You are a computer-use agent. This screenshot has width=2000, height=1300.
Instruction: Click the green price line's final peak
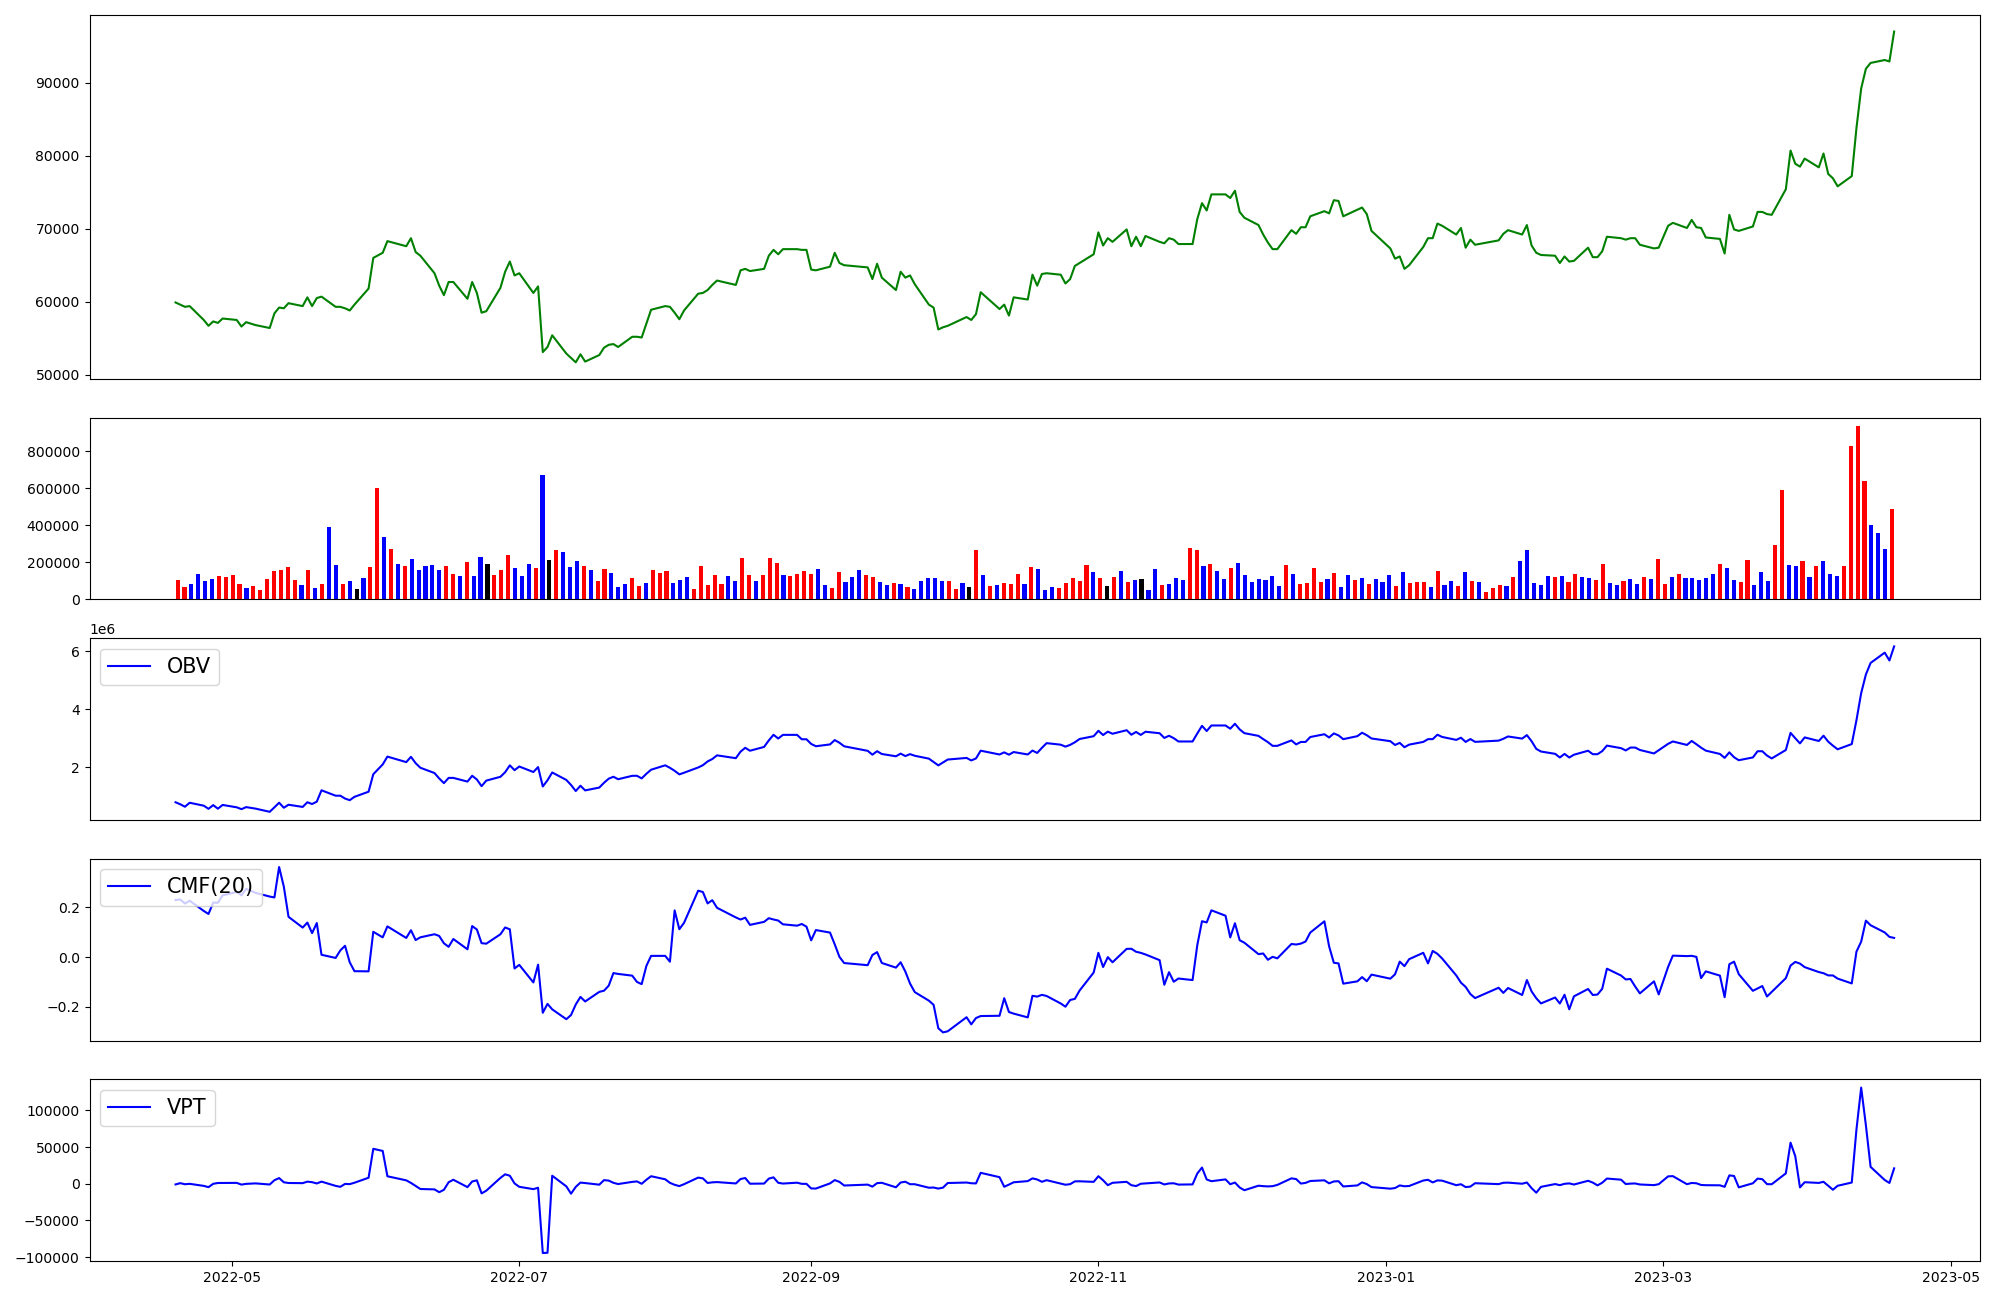point(1894,32)
